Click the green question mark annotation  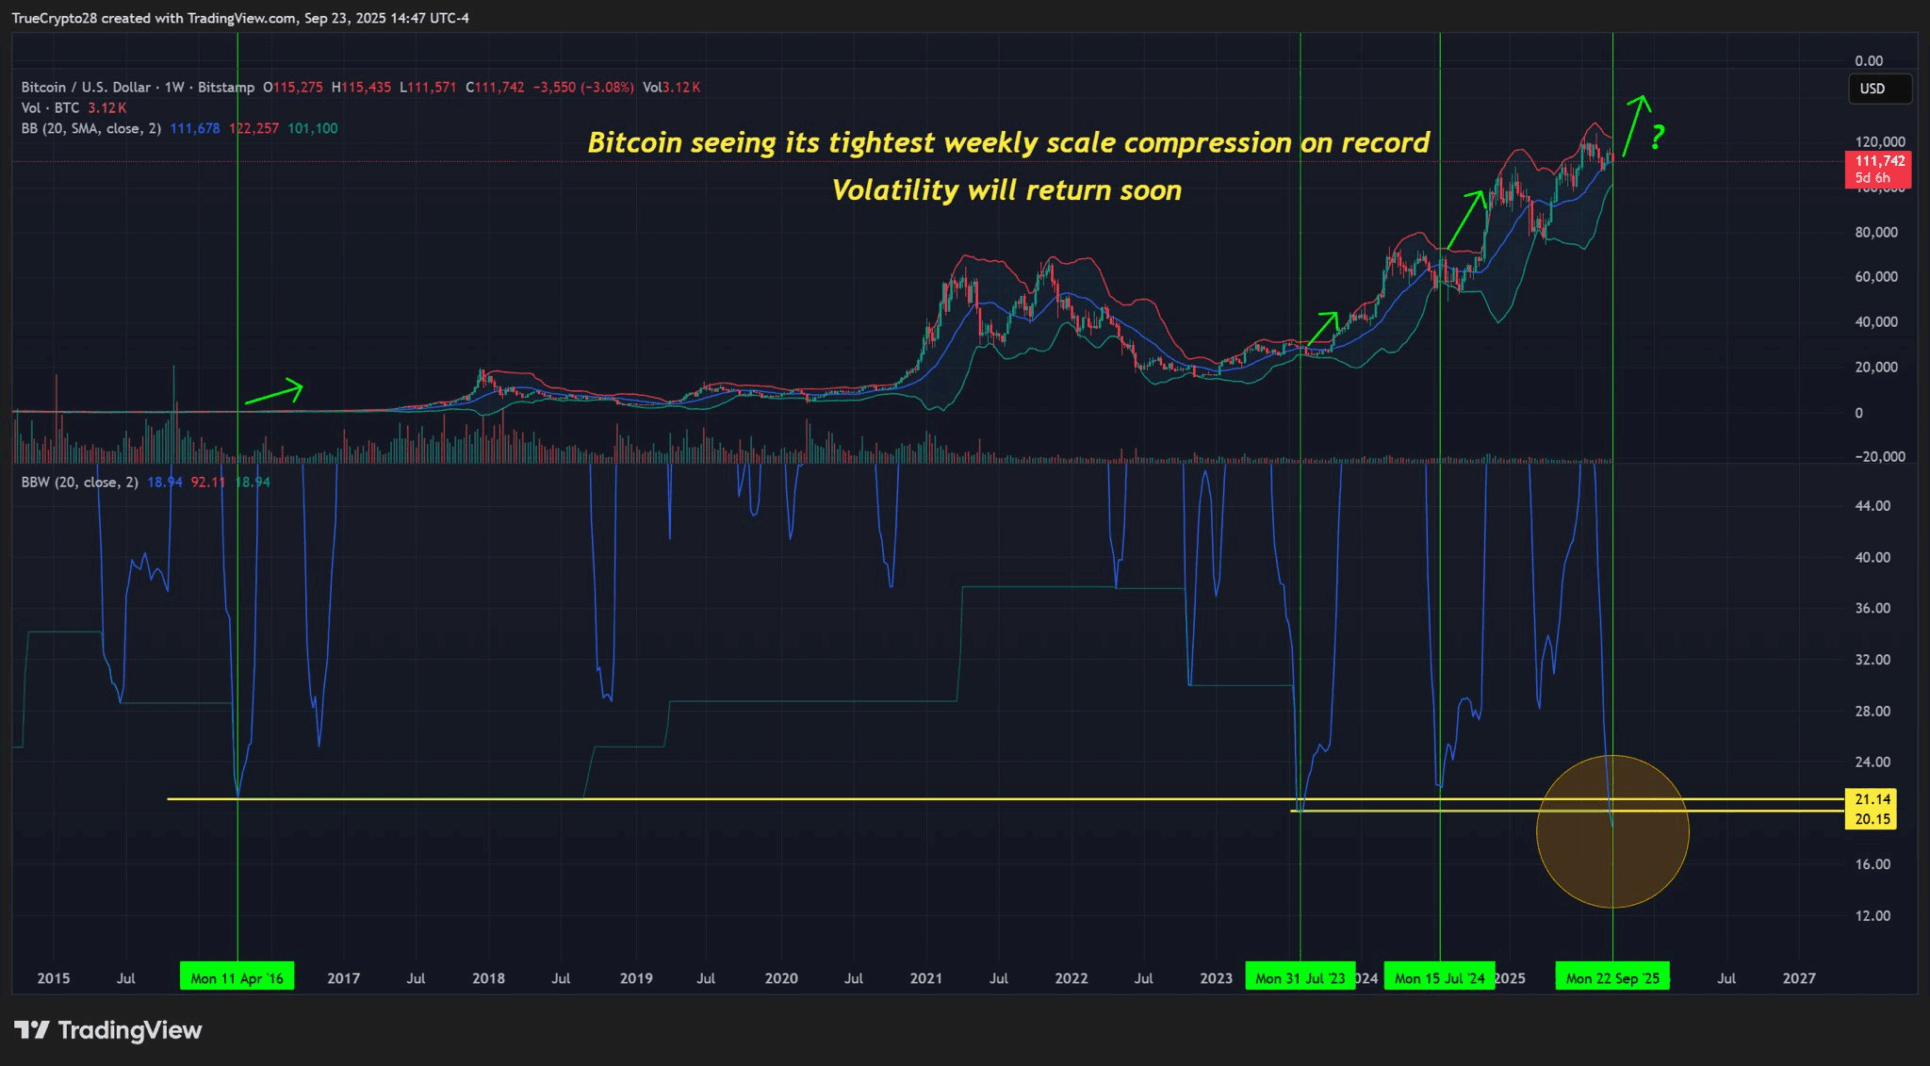pyautogui.click(x=1658, y=136)
